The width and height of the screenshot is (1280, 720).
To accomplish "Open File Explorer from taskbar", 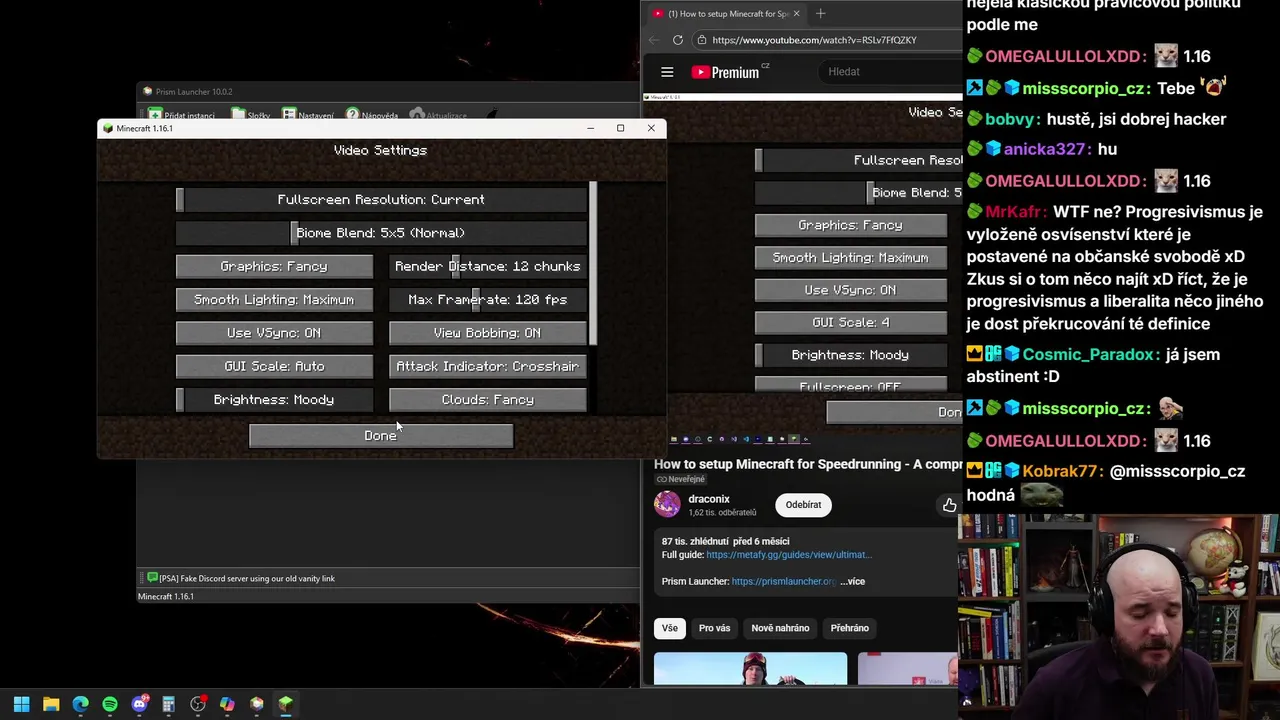I will point(51,704).
